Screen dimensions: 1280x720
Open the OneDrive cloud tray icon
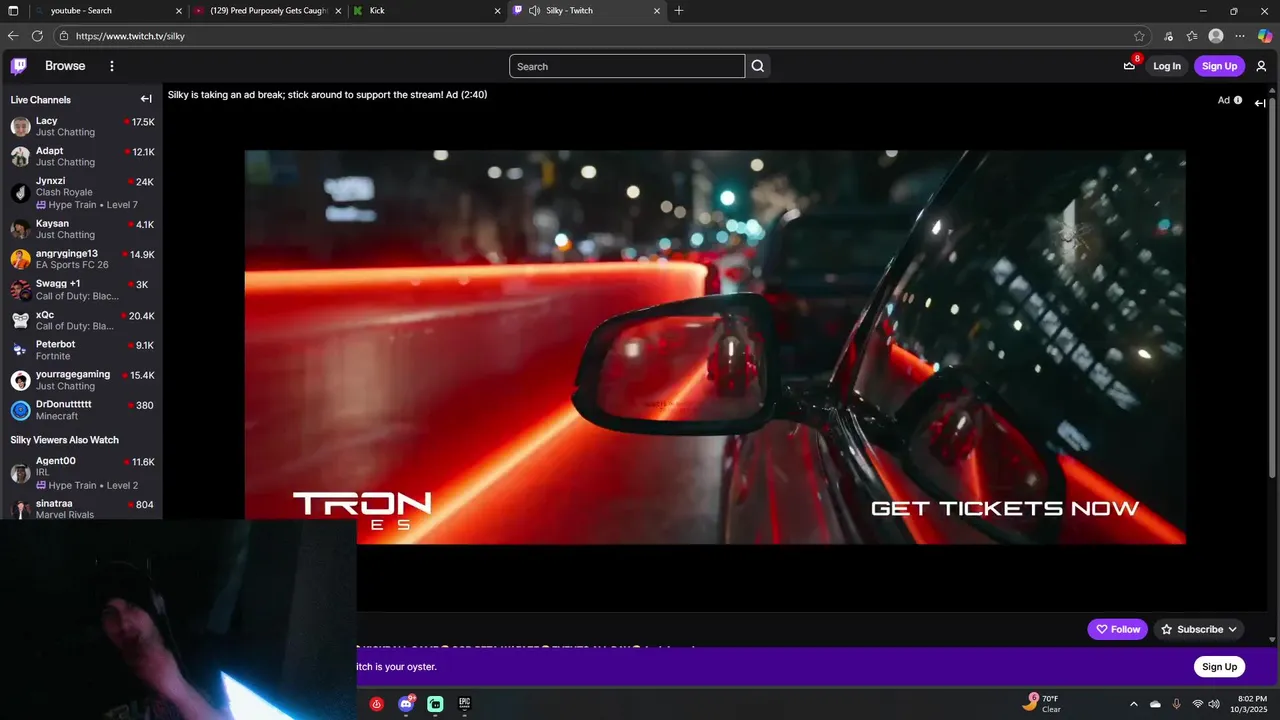tap(1155, 704)
